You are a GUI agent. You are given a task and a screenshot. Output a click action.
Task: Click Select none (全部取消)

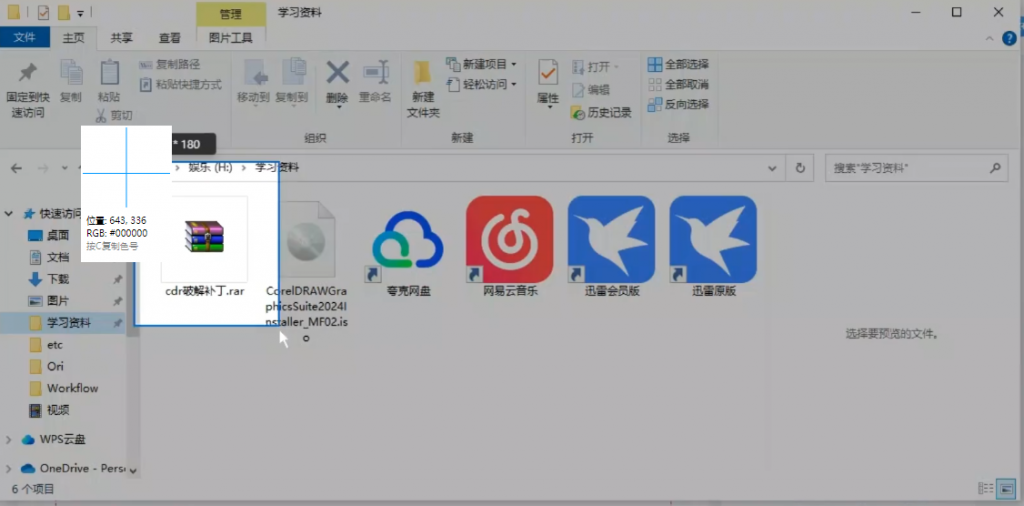pyautogui.click(x=679, y=84)
